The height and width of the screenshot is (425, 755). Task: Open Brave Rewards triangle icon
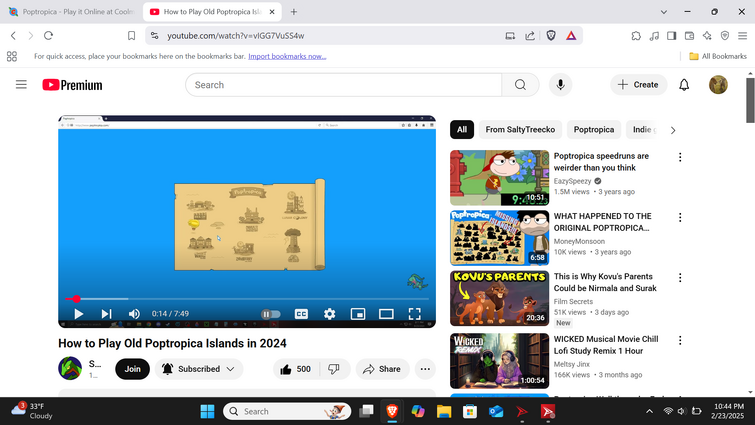571,36
